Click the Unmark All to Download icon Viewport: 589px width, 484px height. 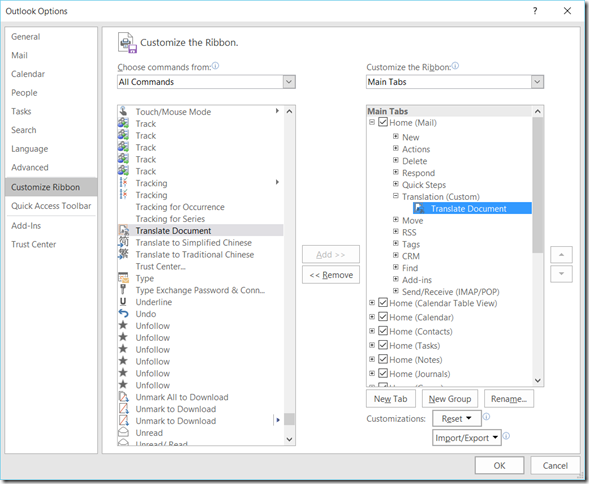[123, 397]
